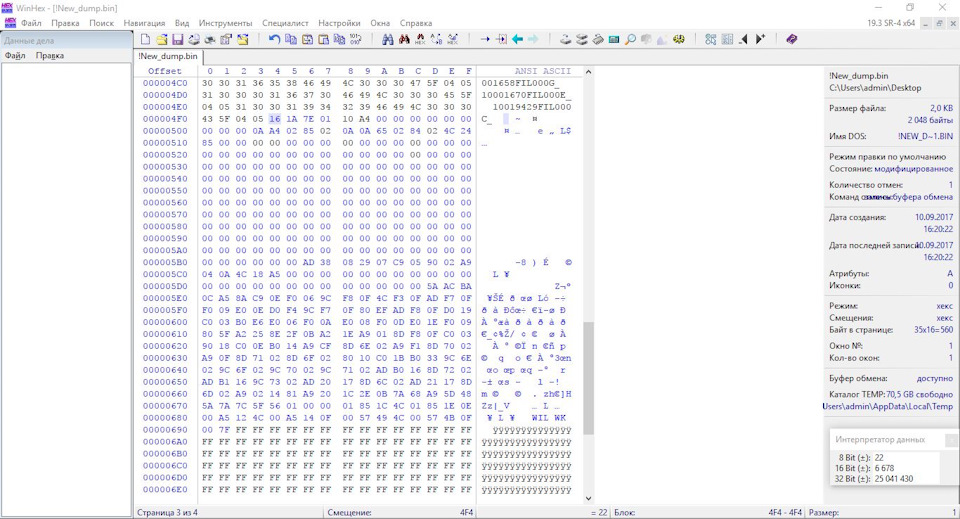This screenshot has width=960, height=519.
Task: Undo the last edit
Action: (274, 39)
